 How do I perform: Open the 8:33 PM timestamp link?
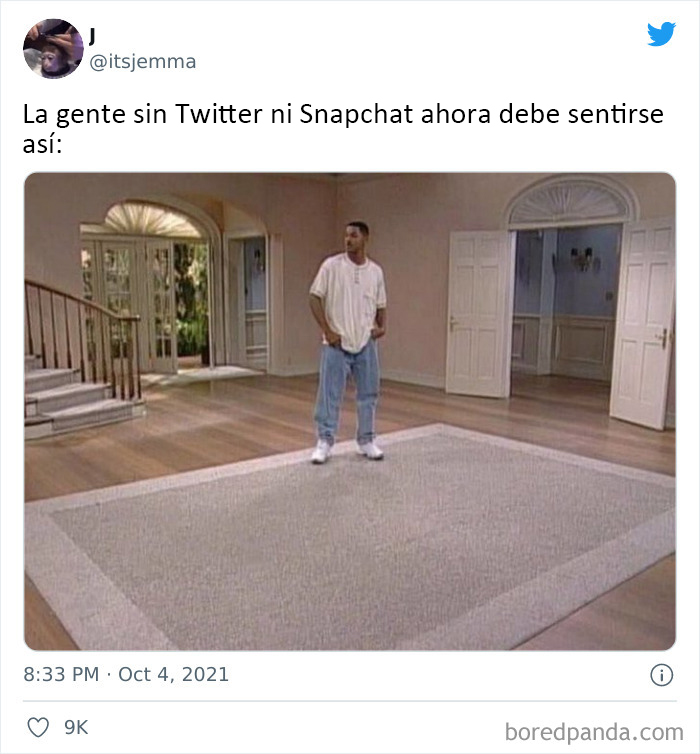(61, 674)
